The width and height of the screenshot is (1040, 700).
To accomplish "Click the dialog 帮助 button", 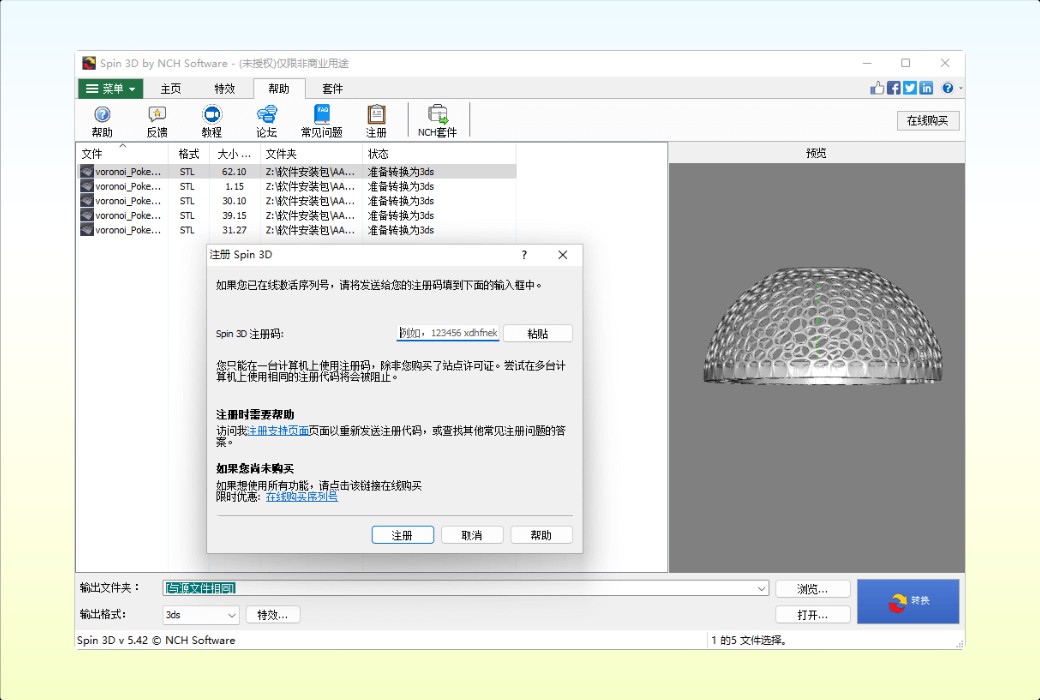I will click(541, 535).
